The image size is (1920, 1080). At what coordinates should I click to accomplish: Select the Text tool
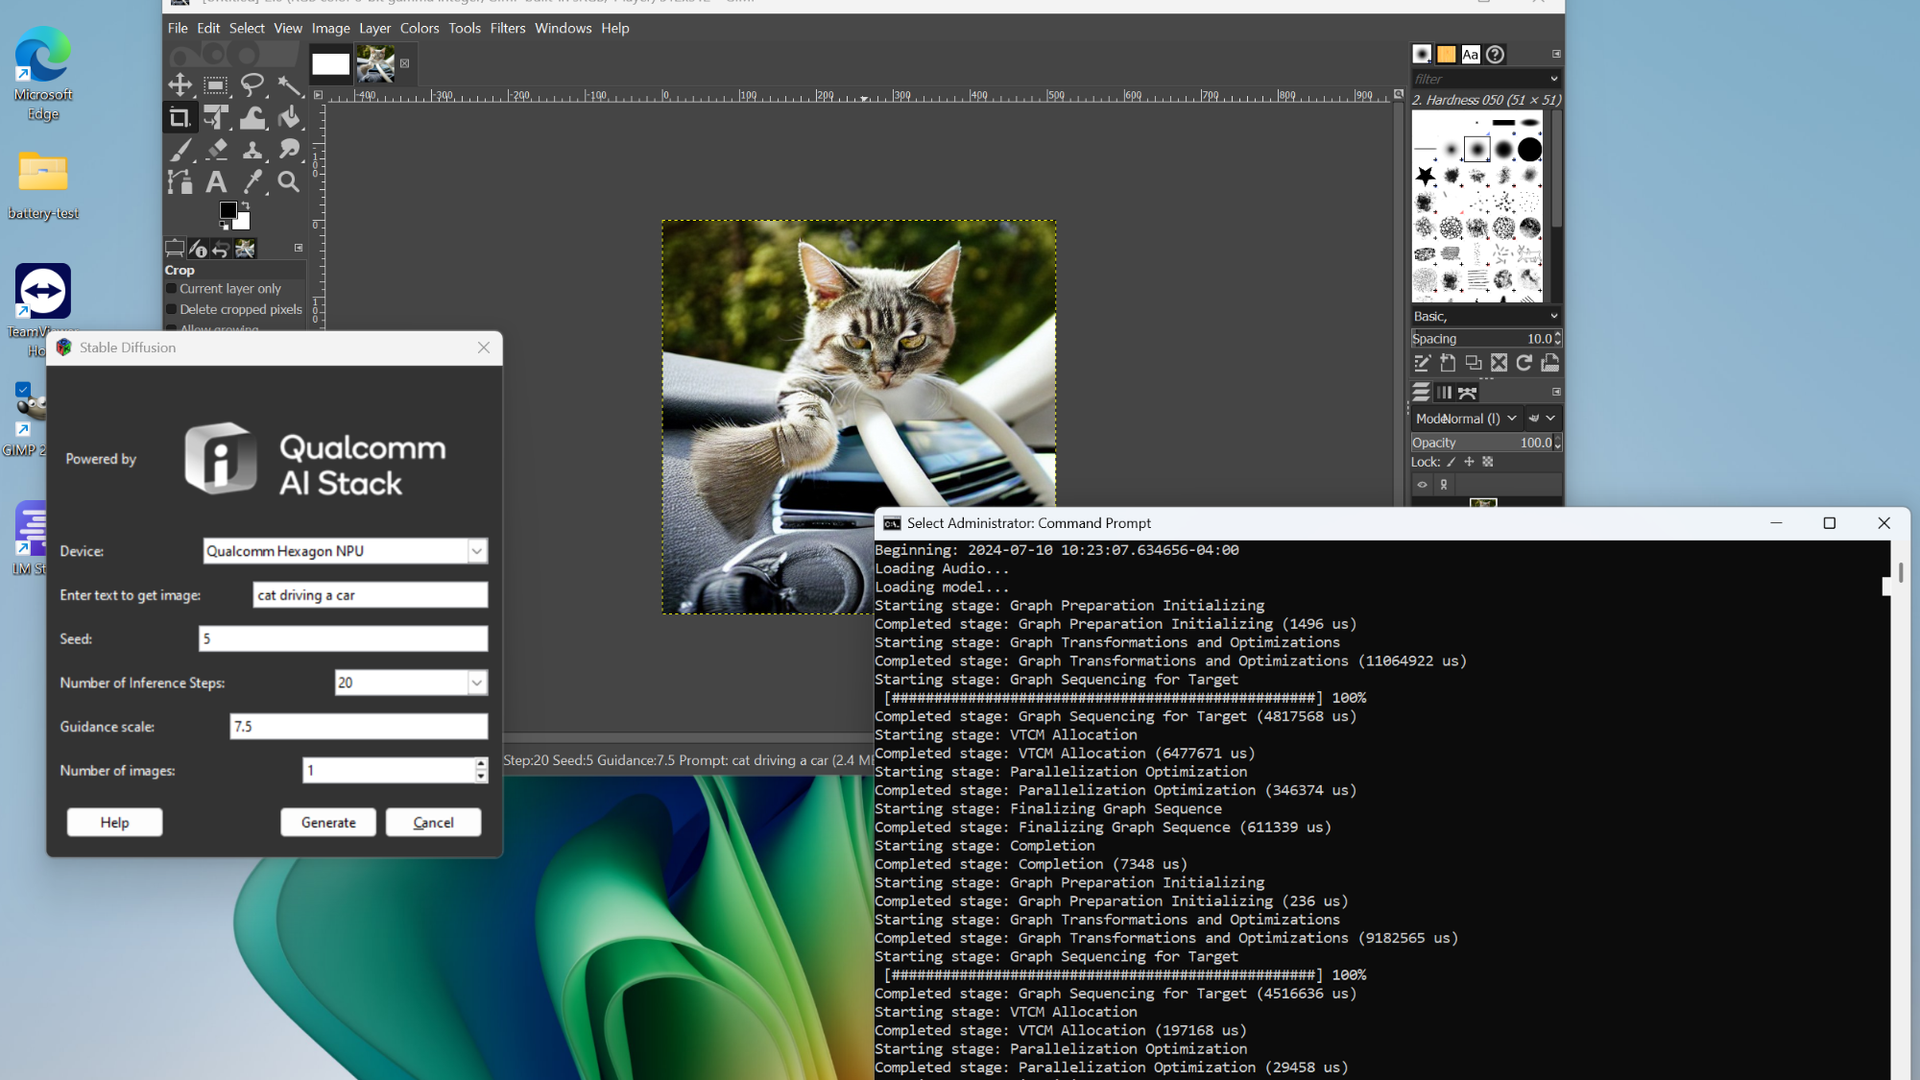click(216, 182)
